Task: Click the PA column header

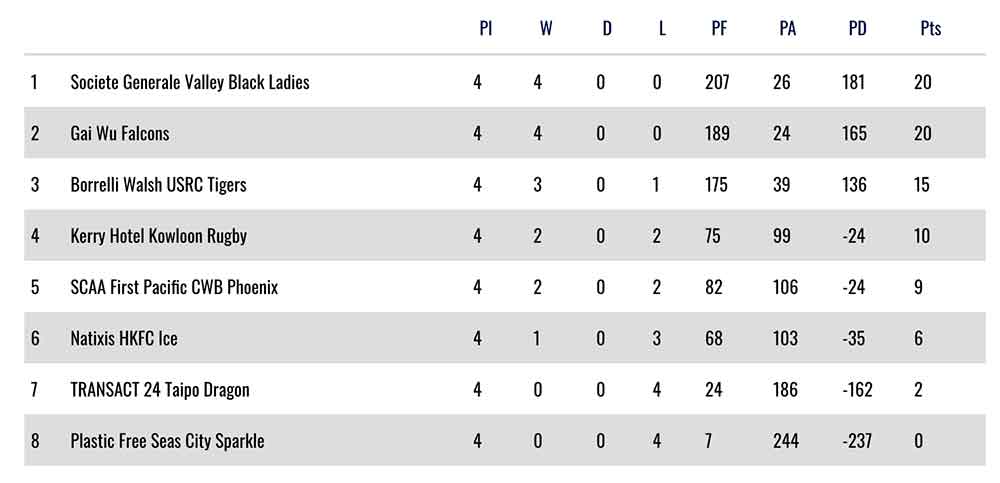Action: tap(787, 28)
